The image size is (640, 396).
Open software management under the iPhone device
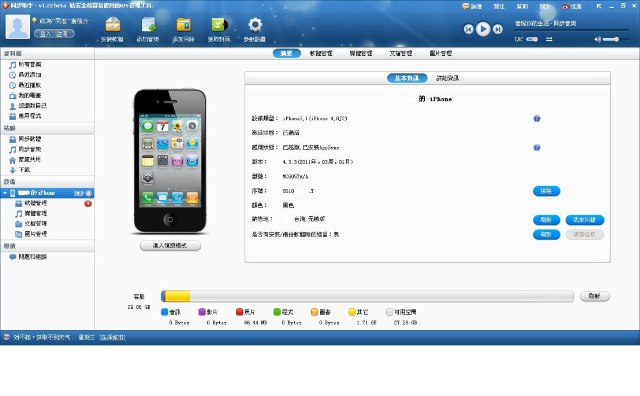pyautogui.click(x=31, y=203)
